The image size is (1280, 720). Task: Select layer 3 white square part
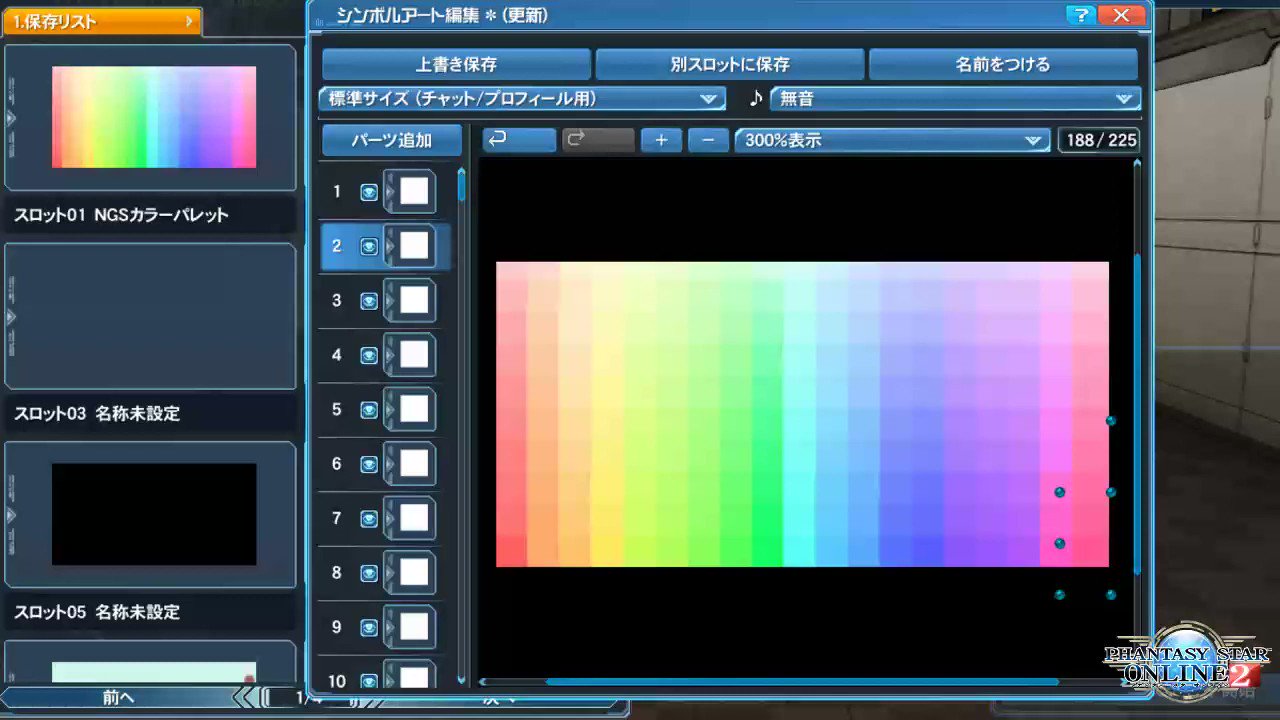coord(414,300)
